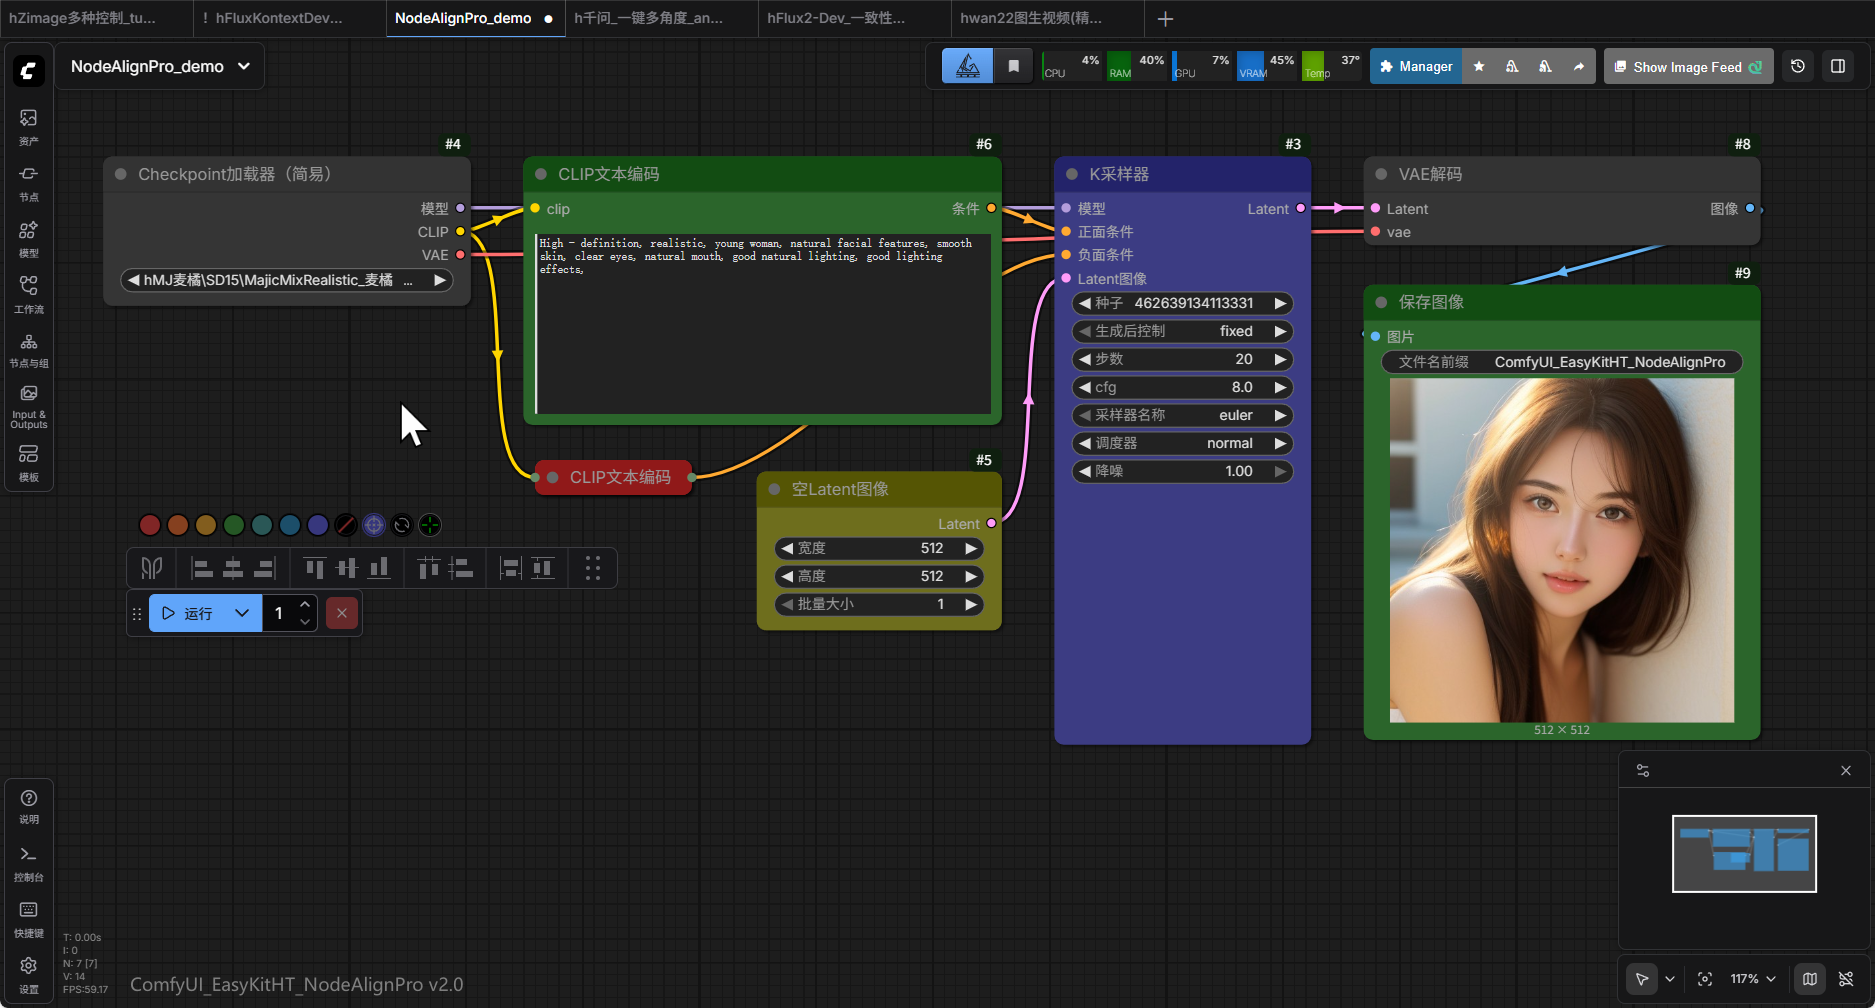The image size is (1875, 1008).
Task: Click the align top edges icon
Action: [315, 568]
